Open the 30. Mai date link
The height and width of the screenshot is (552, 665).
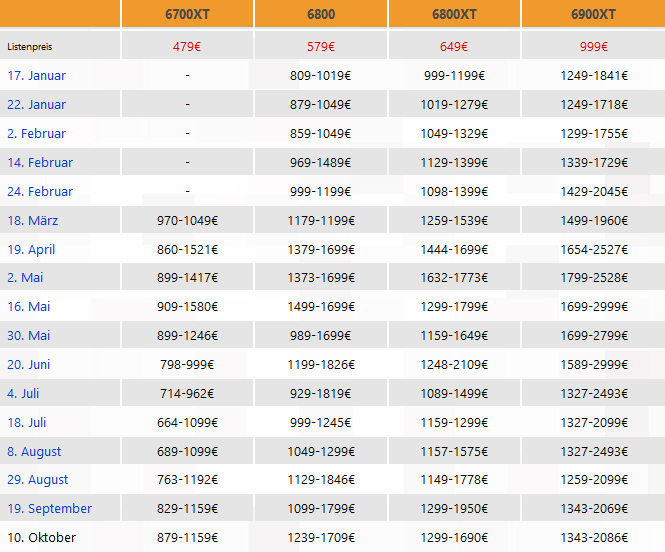coord(28,335)
